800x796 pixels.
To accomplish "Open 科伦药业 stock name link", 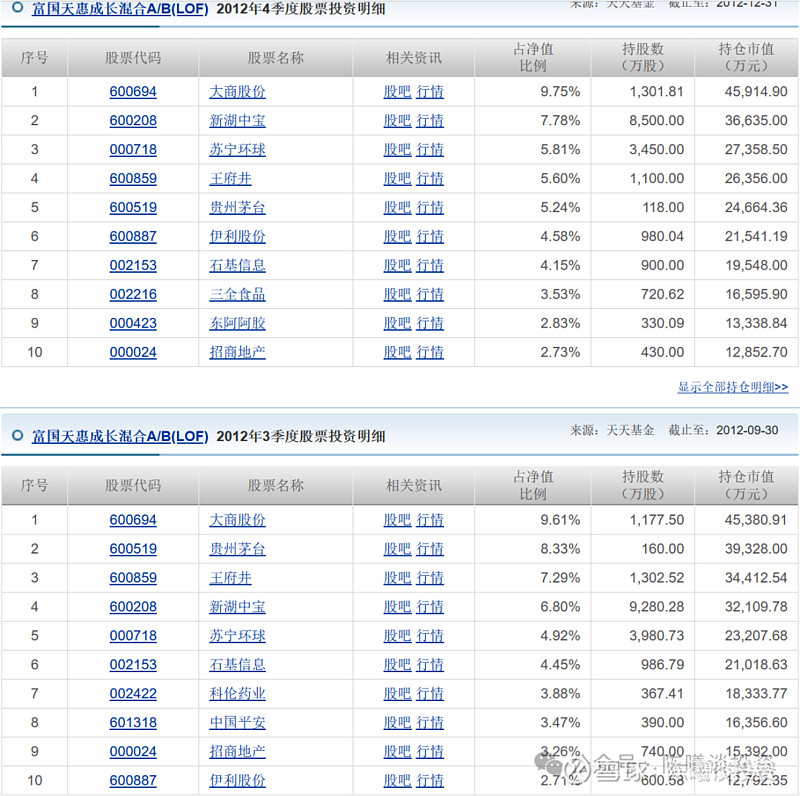I will point(237,694).
